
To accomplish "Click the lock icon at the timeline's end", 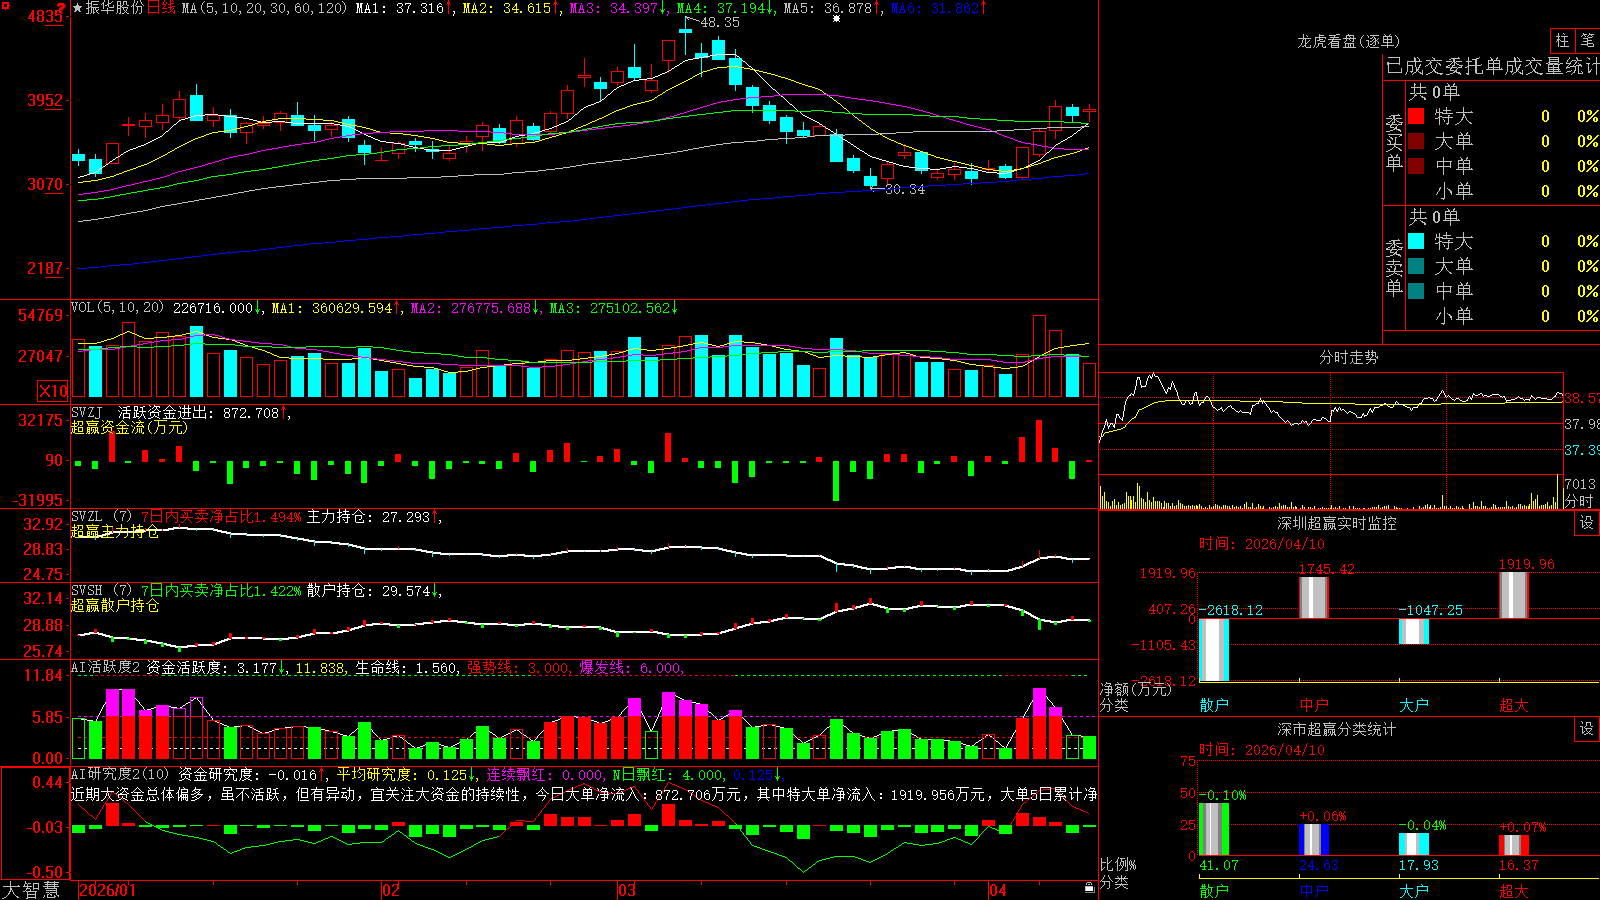I will pos(1089,888).
